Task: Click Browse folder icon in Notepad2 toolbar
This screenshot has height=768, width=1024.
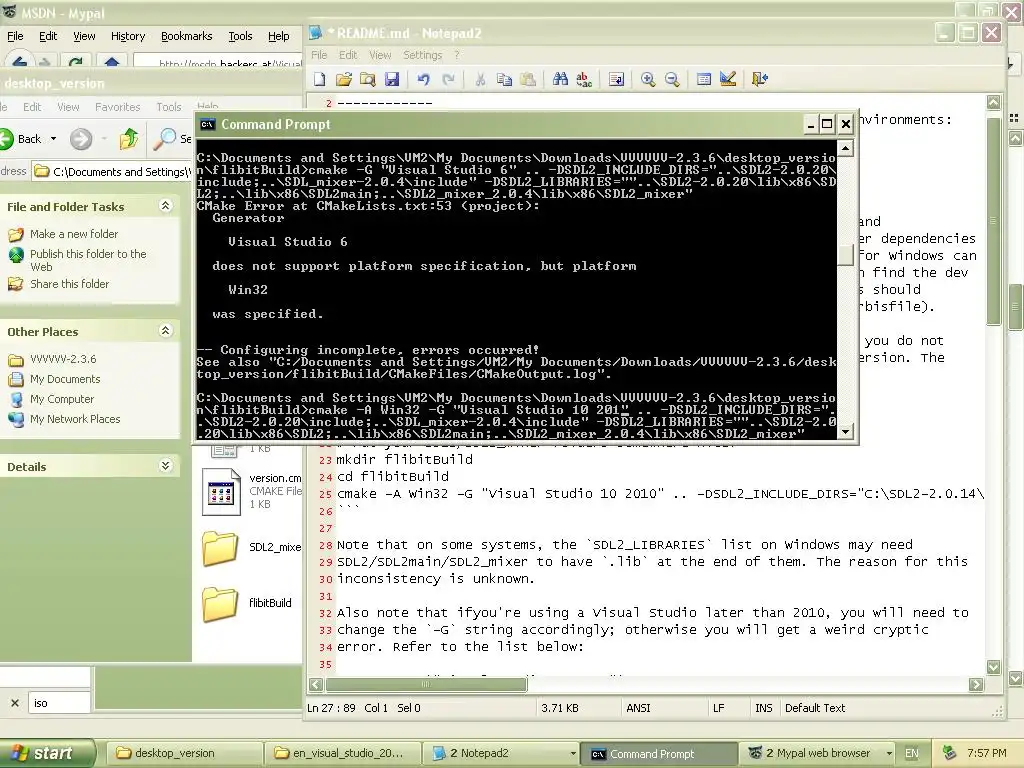Action: pos(368,79)
